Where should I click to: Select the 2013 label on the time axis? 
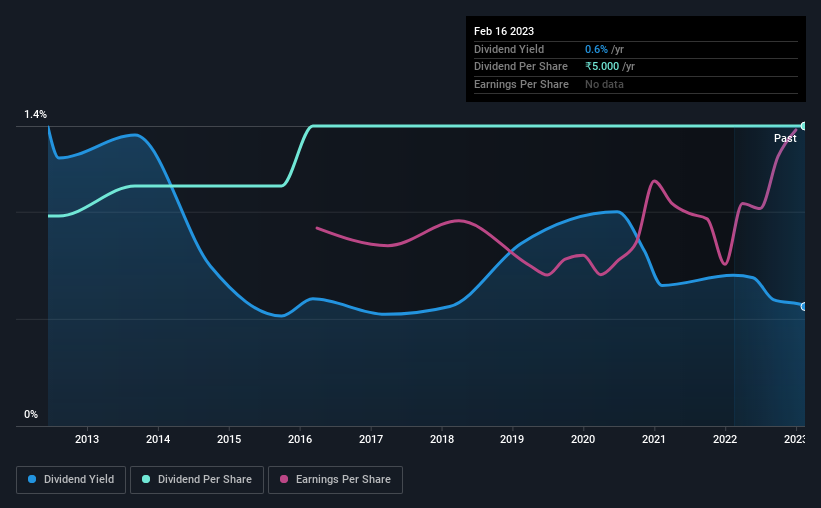(87, 439)
